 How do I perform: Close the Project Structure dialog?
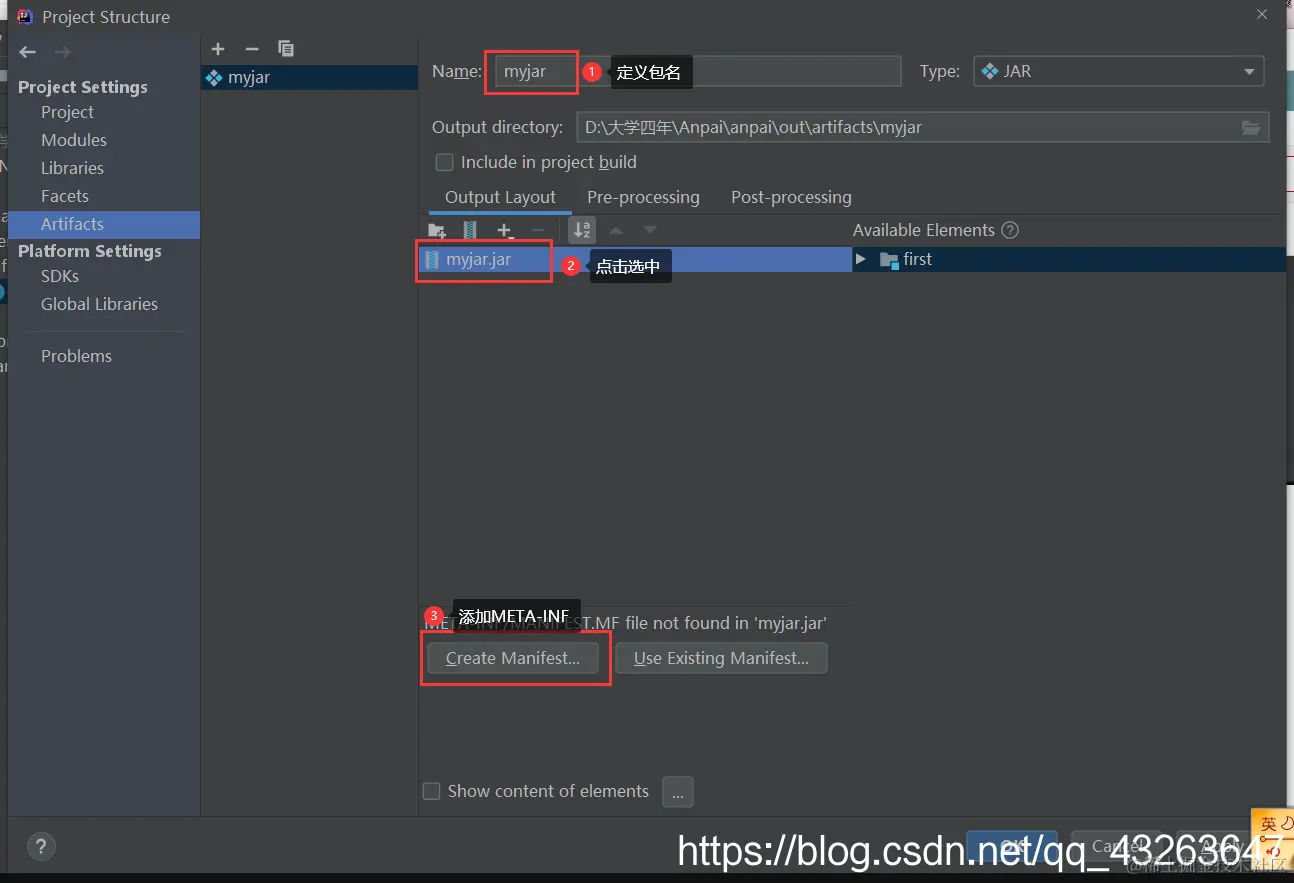pyautogui.click(x=1264, y=14)
